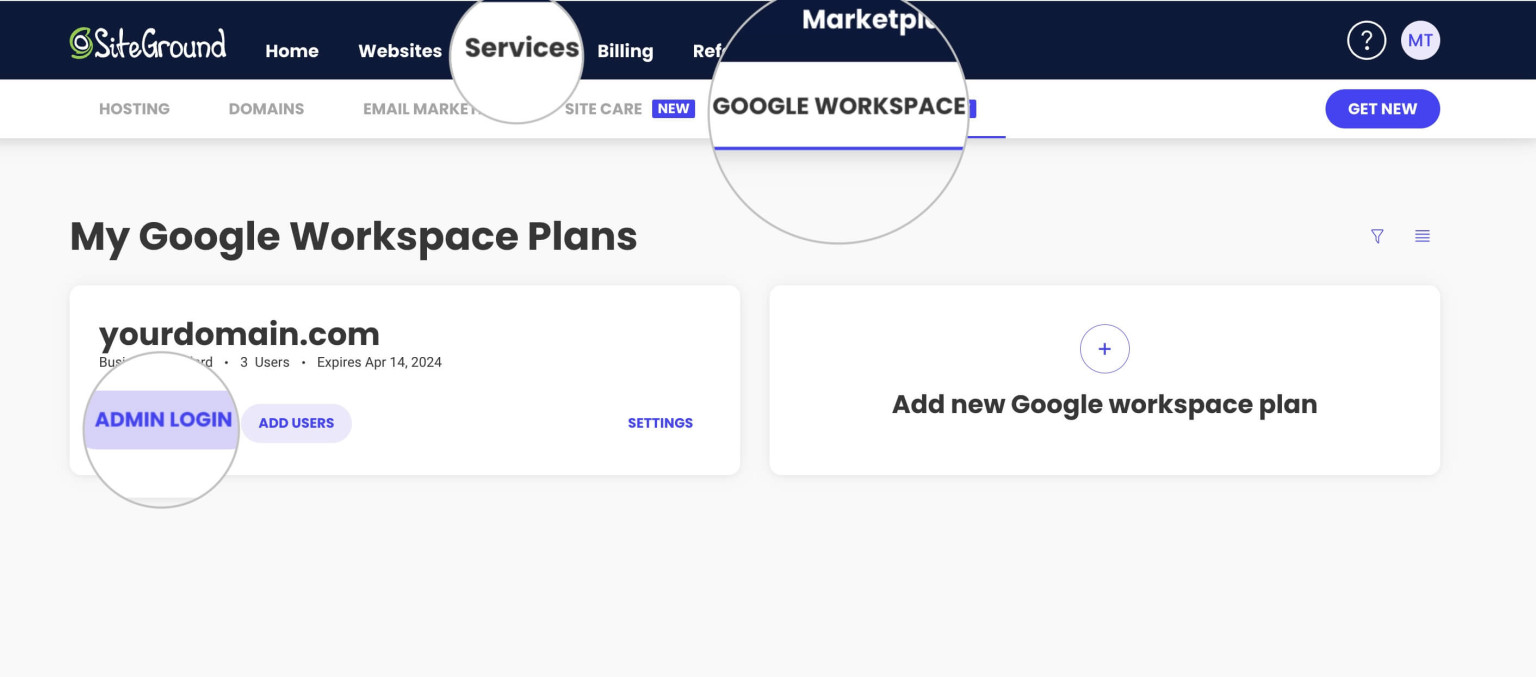Go to Home in top navigation
Screen dimensions: 1536x677
coord(292,51)
